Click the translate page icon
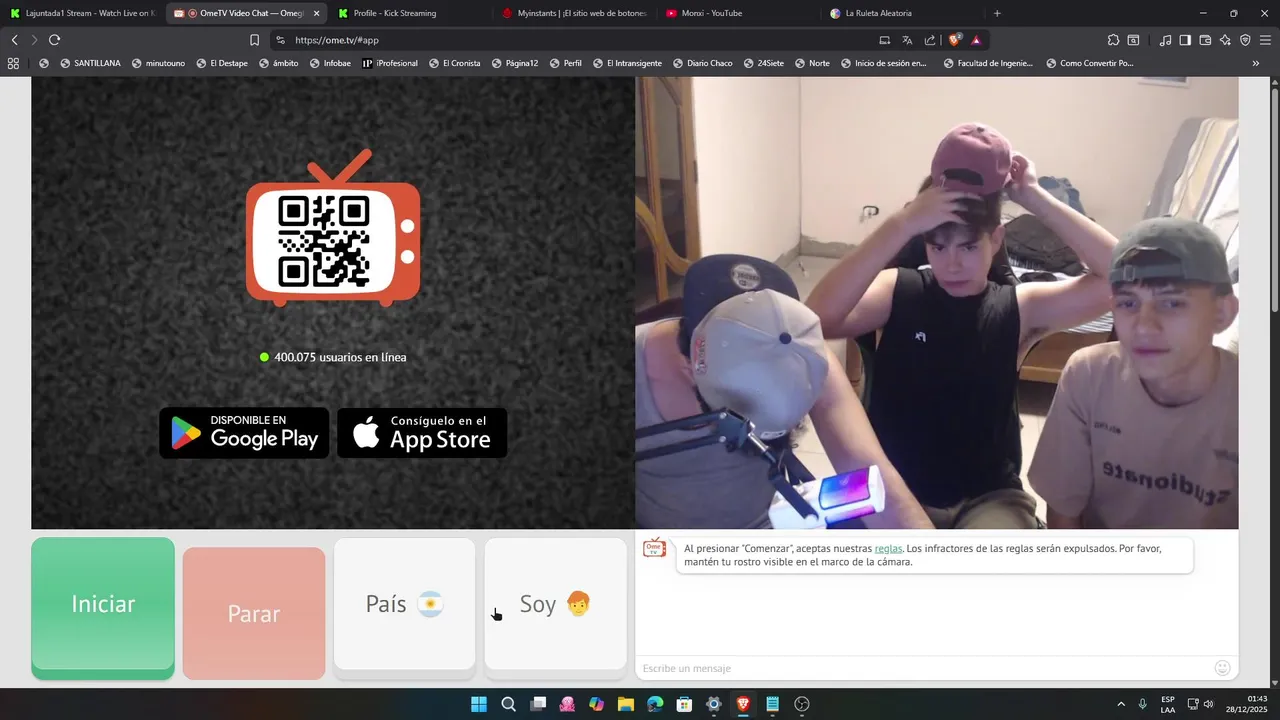Screen dimensions: 1280x720 [x=907, y=40]
